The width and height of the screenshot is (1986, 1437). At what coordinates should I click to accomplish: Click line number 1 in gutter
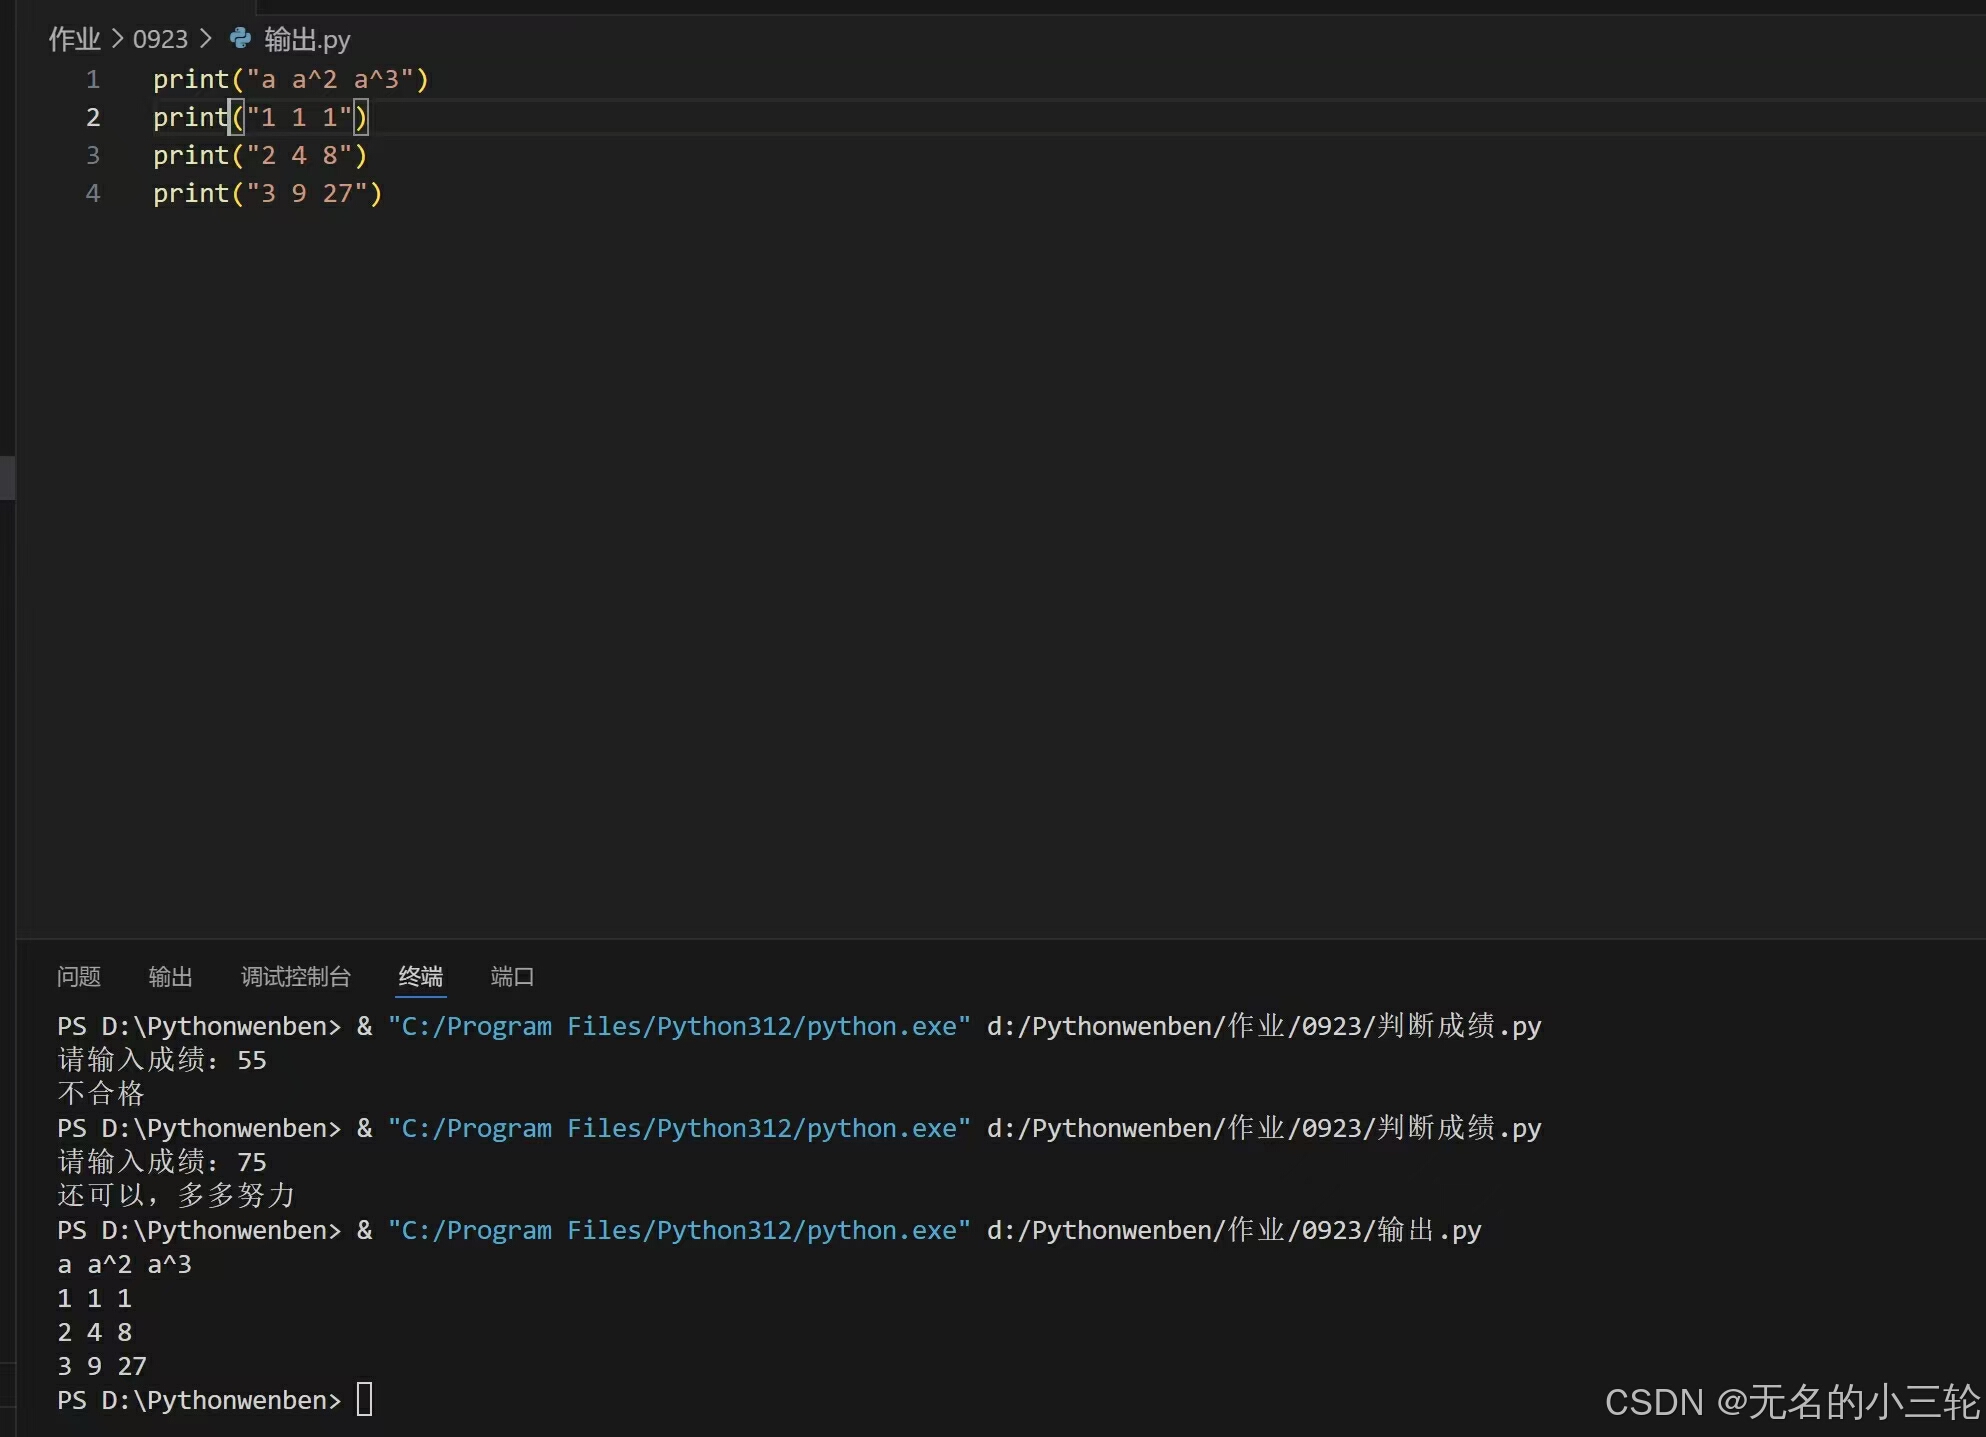click(93, 79)
